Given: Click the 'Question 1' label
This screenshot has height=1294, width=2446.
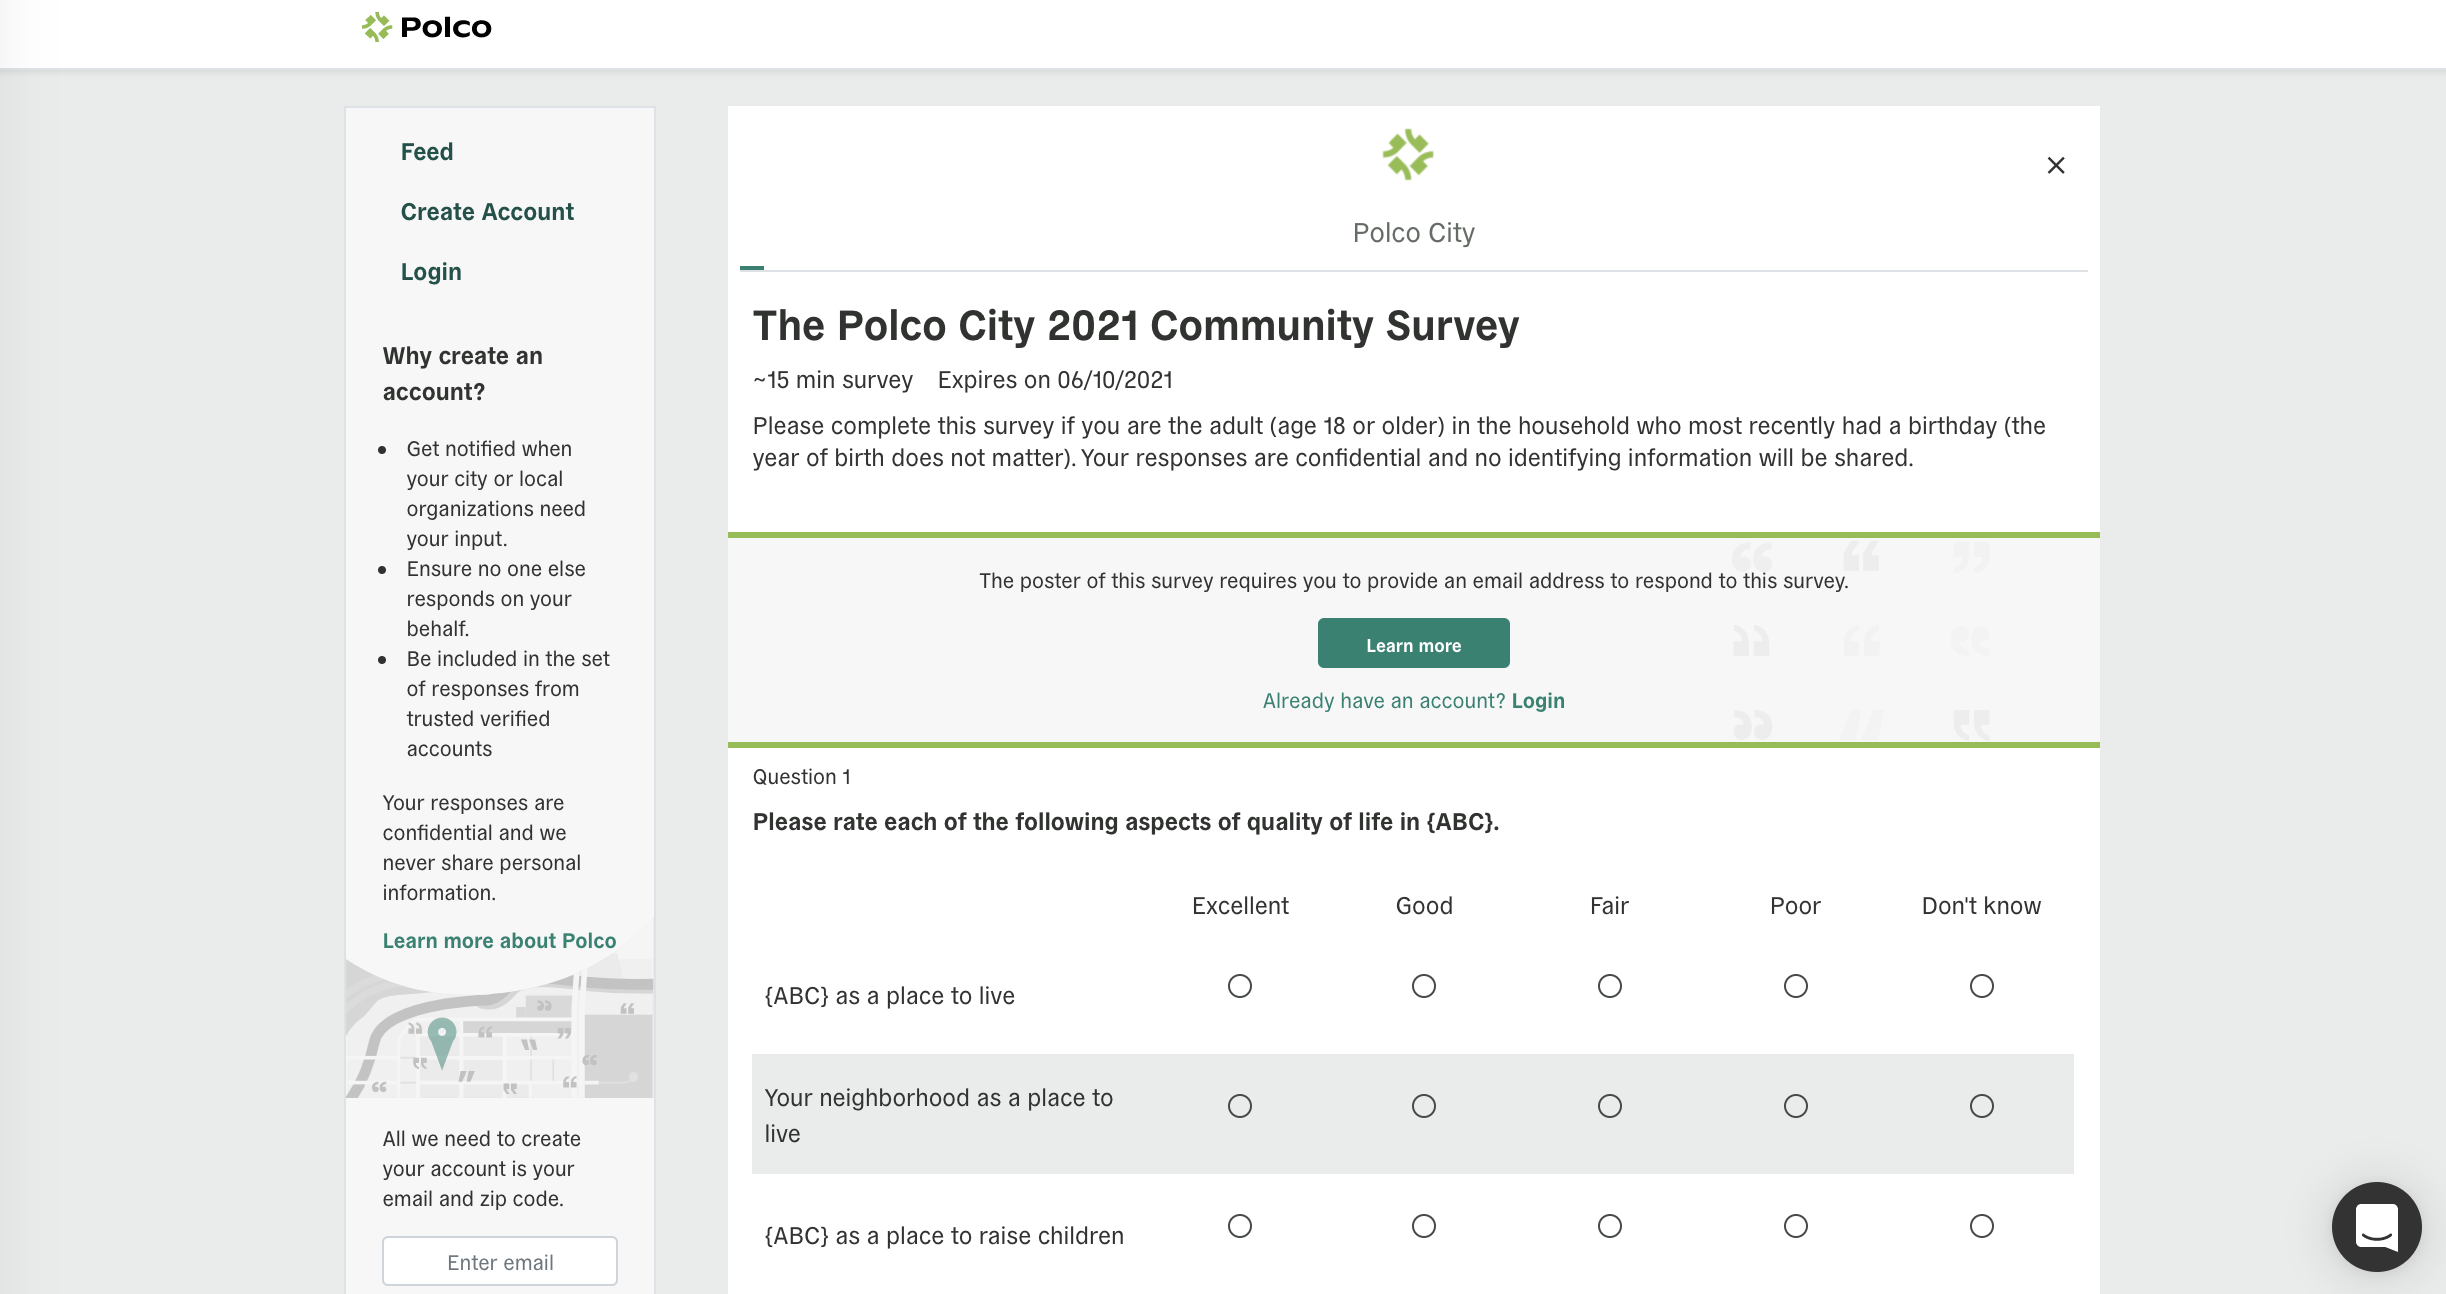Looking at the screenshot, I should 802,777.
